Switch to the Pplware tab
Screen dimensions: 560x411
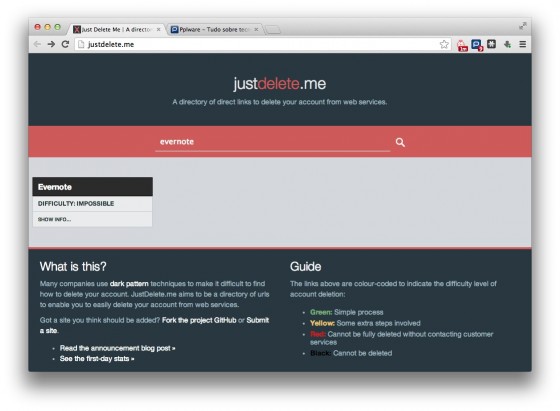(214, 29)
